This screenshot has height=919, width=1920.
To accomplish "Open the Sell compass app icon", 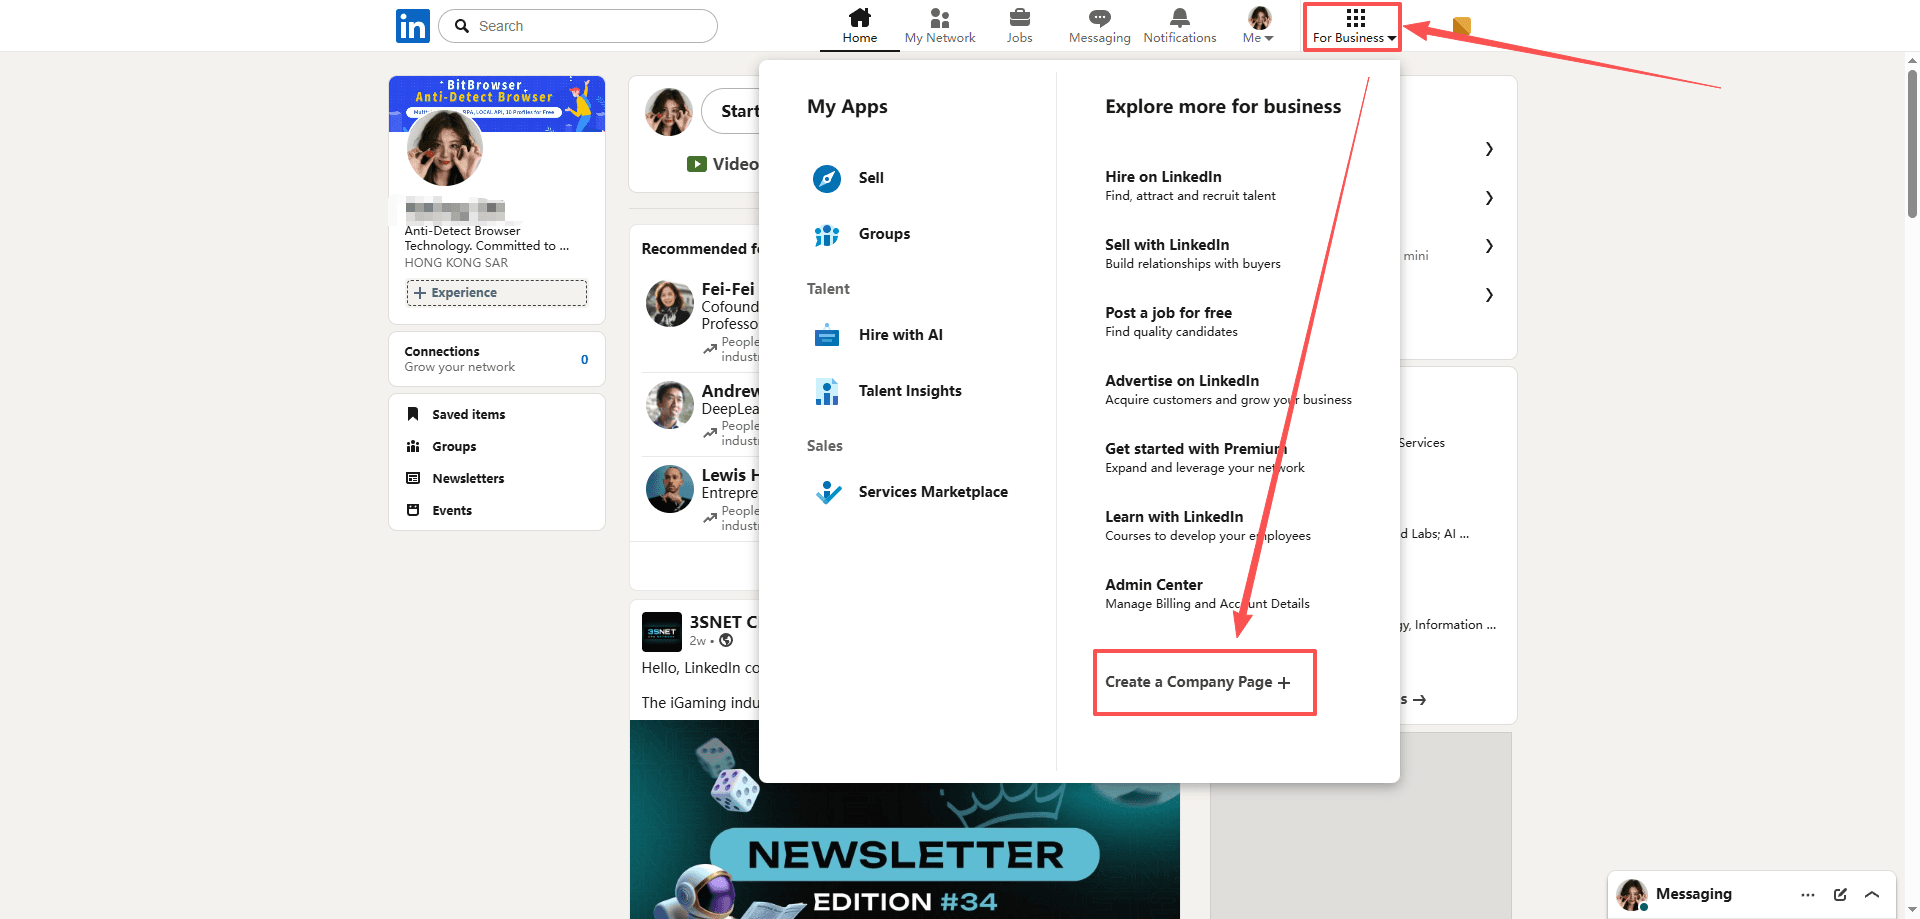I will click(827, 178).
